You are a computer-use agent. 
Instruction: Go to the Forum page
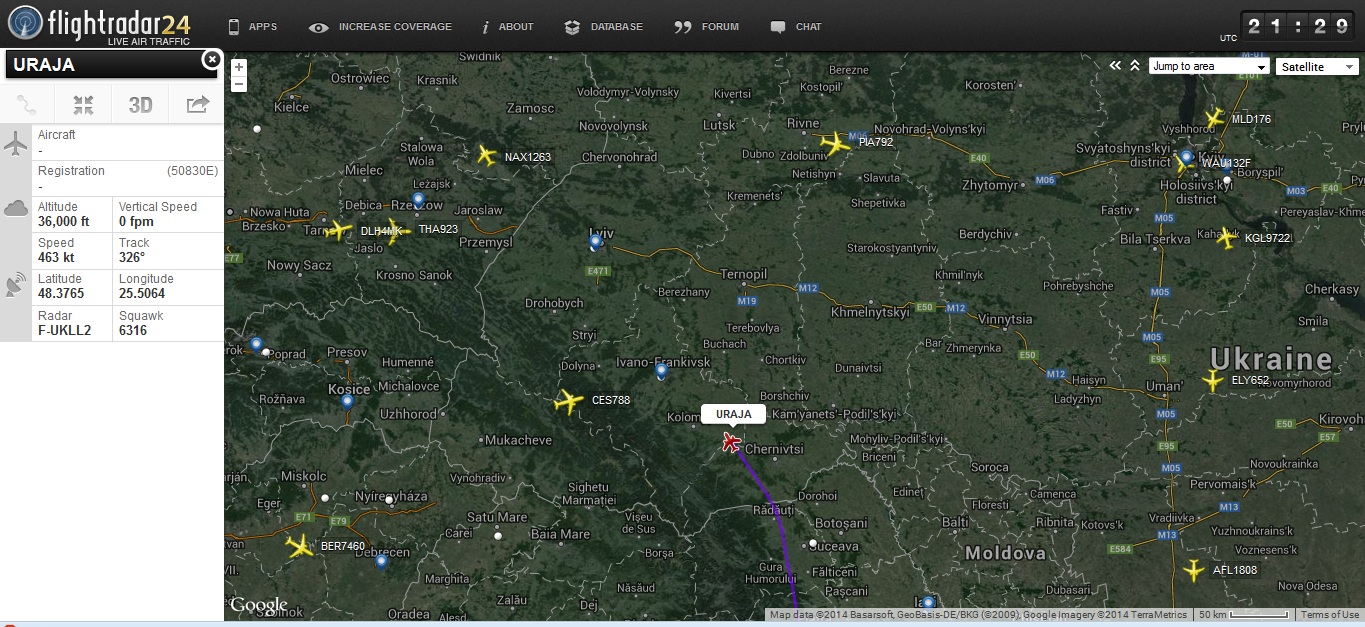(708, 27)
